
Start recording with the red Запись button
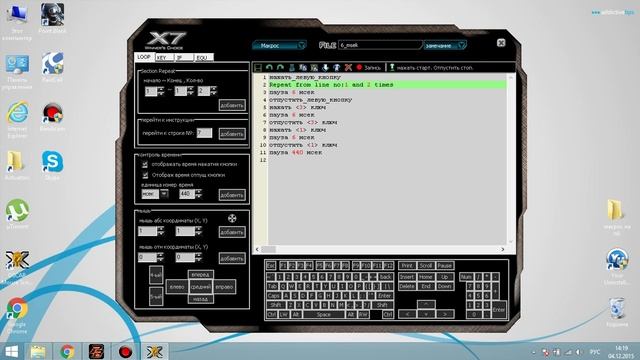pos(369,67)
